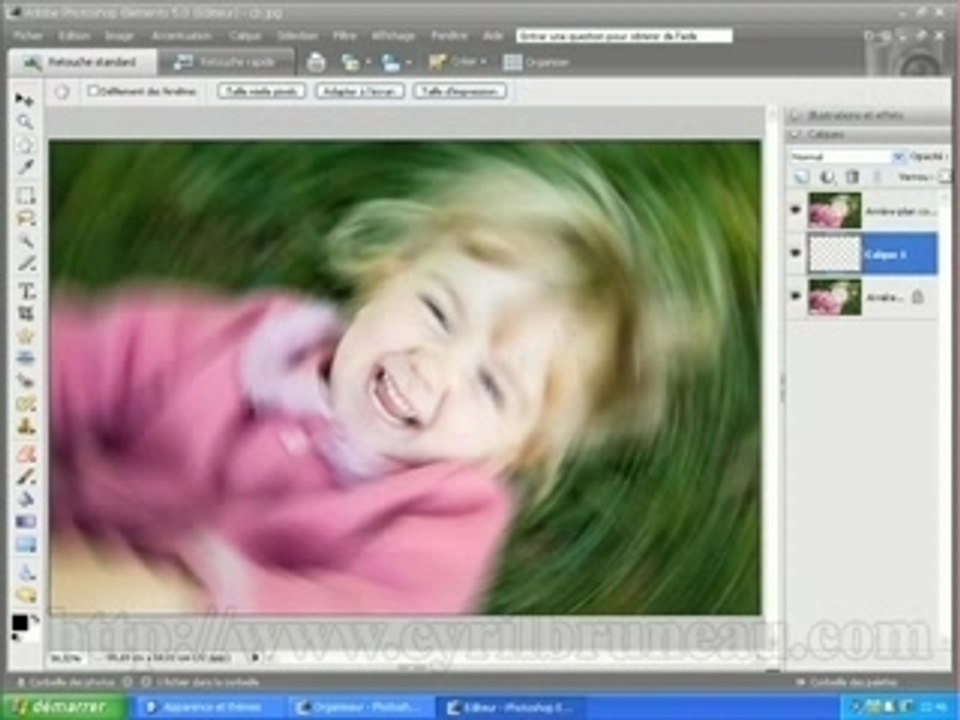
Task: Select the Healing Brush tool
Action: click(26, 403)
